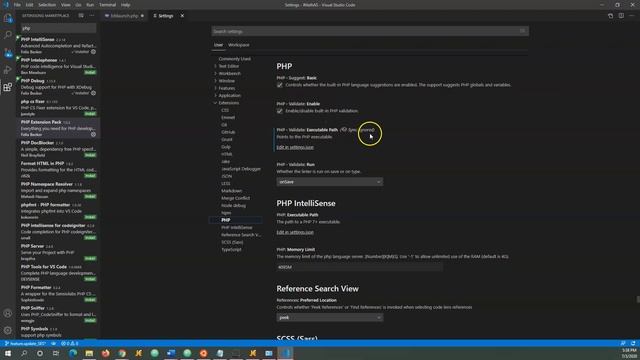Viewport: 640px width, 360px height.
Task: Open the File menu
Action: click(x=17, y=5)
